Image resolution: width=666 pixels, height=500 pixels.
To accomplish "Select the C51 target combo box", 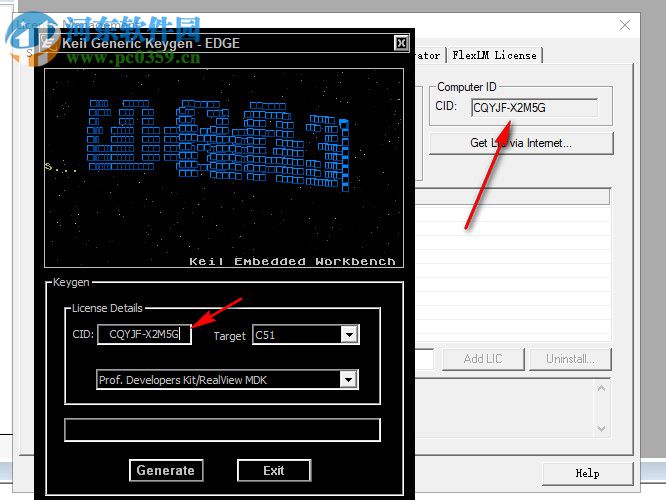I will (306, 335).
